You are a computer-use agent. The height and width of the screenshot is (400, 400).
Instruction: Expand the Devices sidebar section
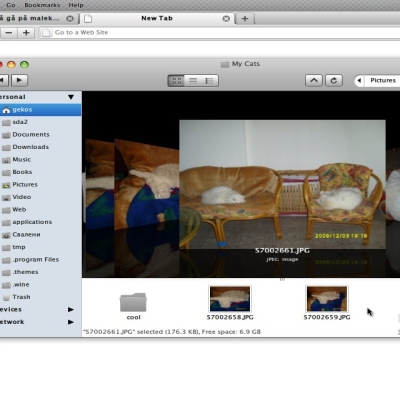[x=71, y=309]
